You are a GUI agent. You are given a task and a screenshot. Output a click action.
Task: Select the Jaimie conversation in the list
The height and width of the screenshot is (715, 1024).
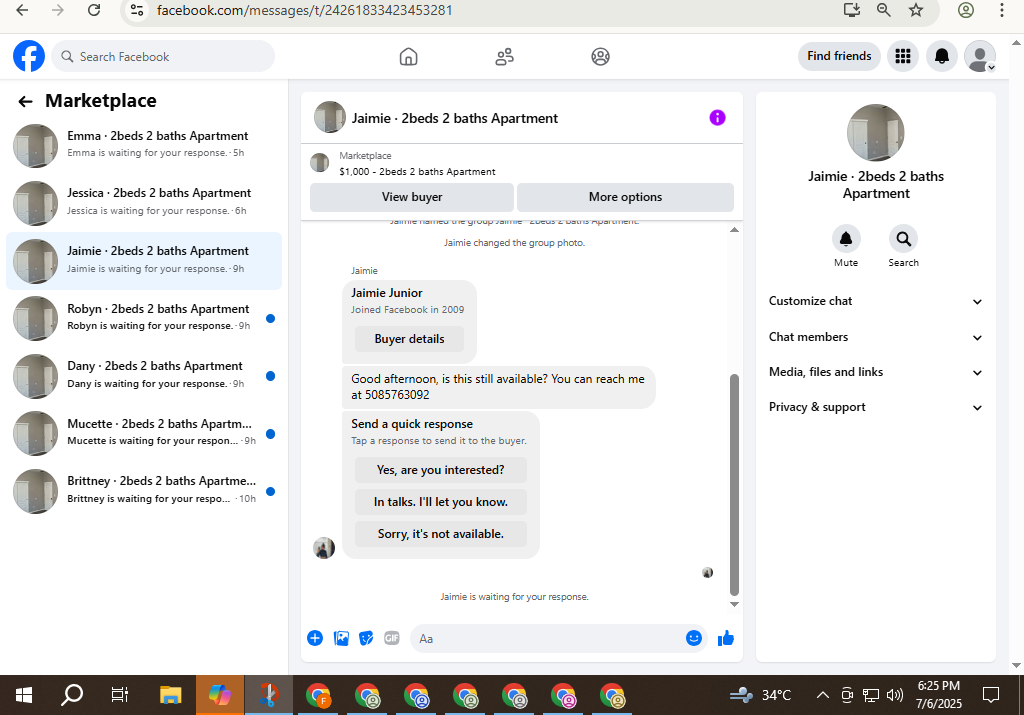click(x=144, y=261)
